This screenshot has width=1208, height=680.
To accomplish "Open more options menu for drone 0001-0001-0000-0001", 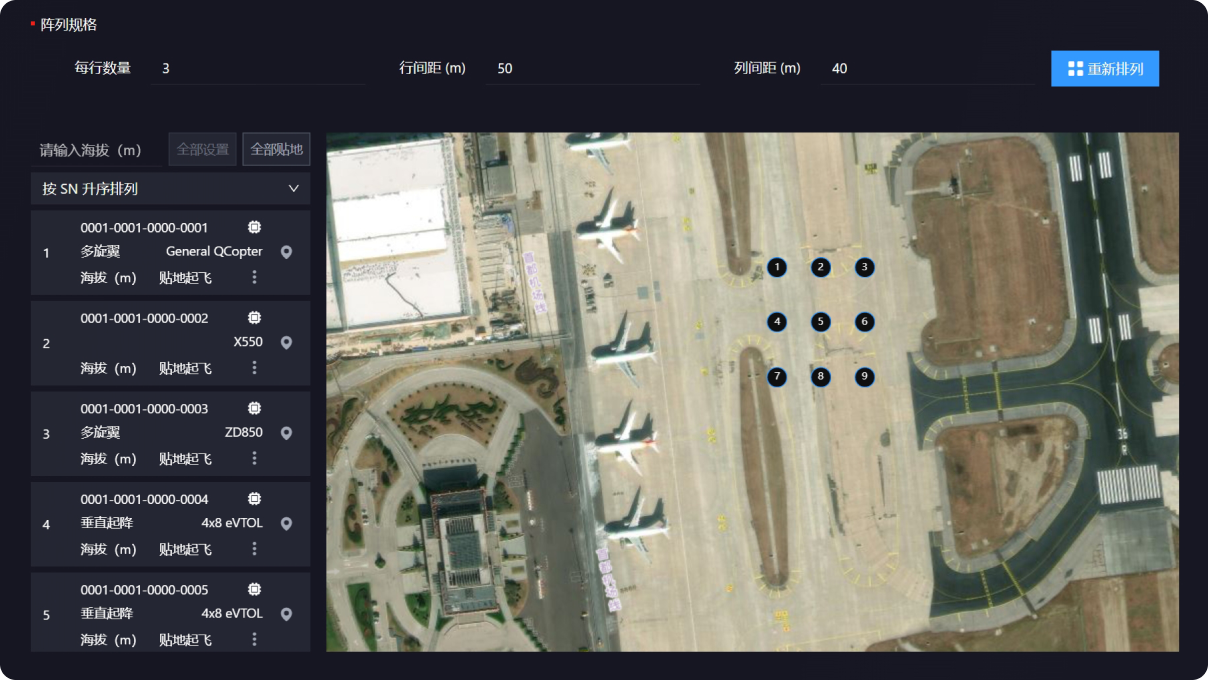I will click(x=254, y=277).
